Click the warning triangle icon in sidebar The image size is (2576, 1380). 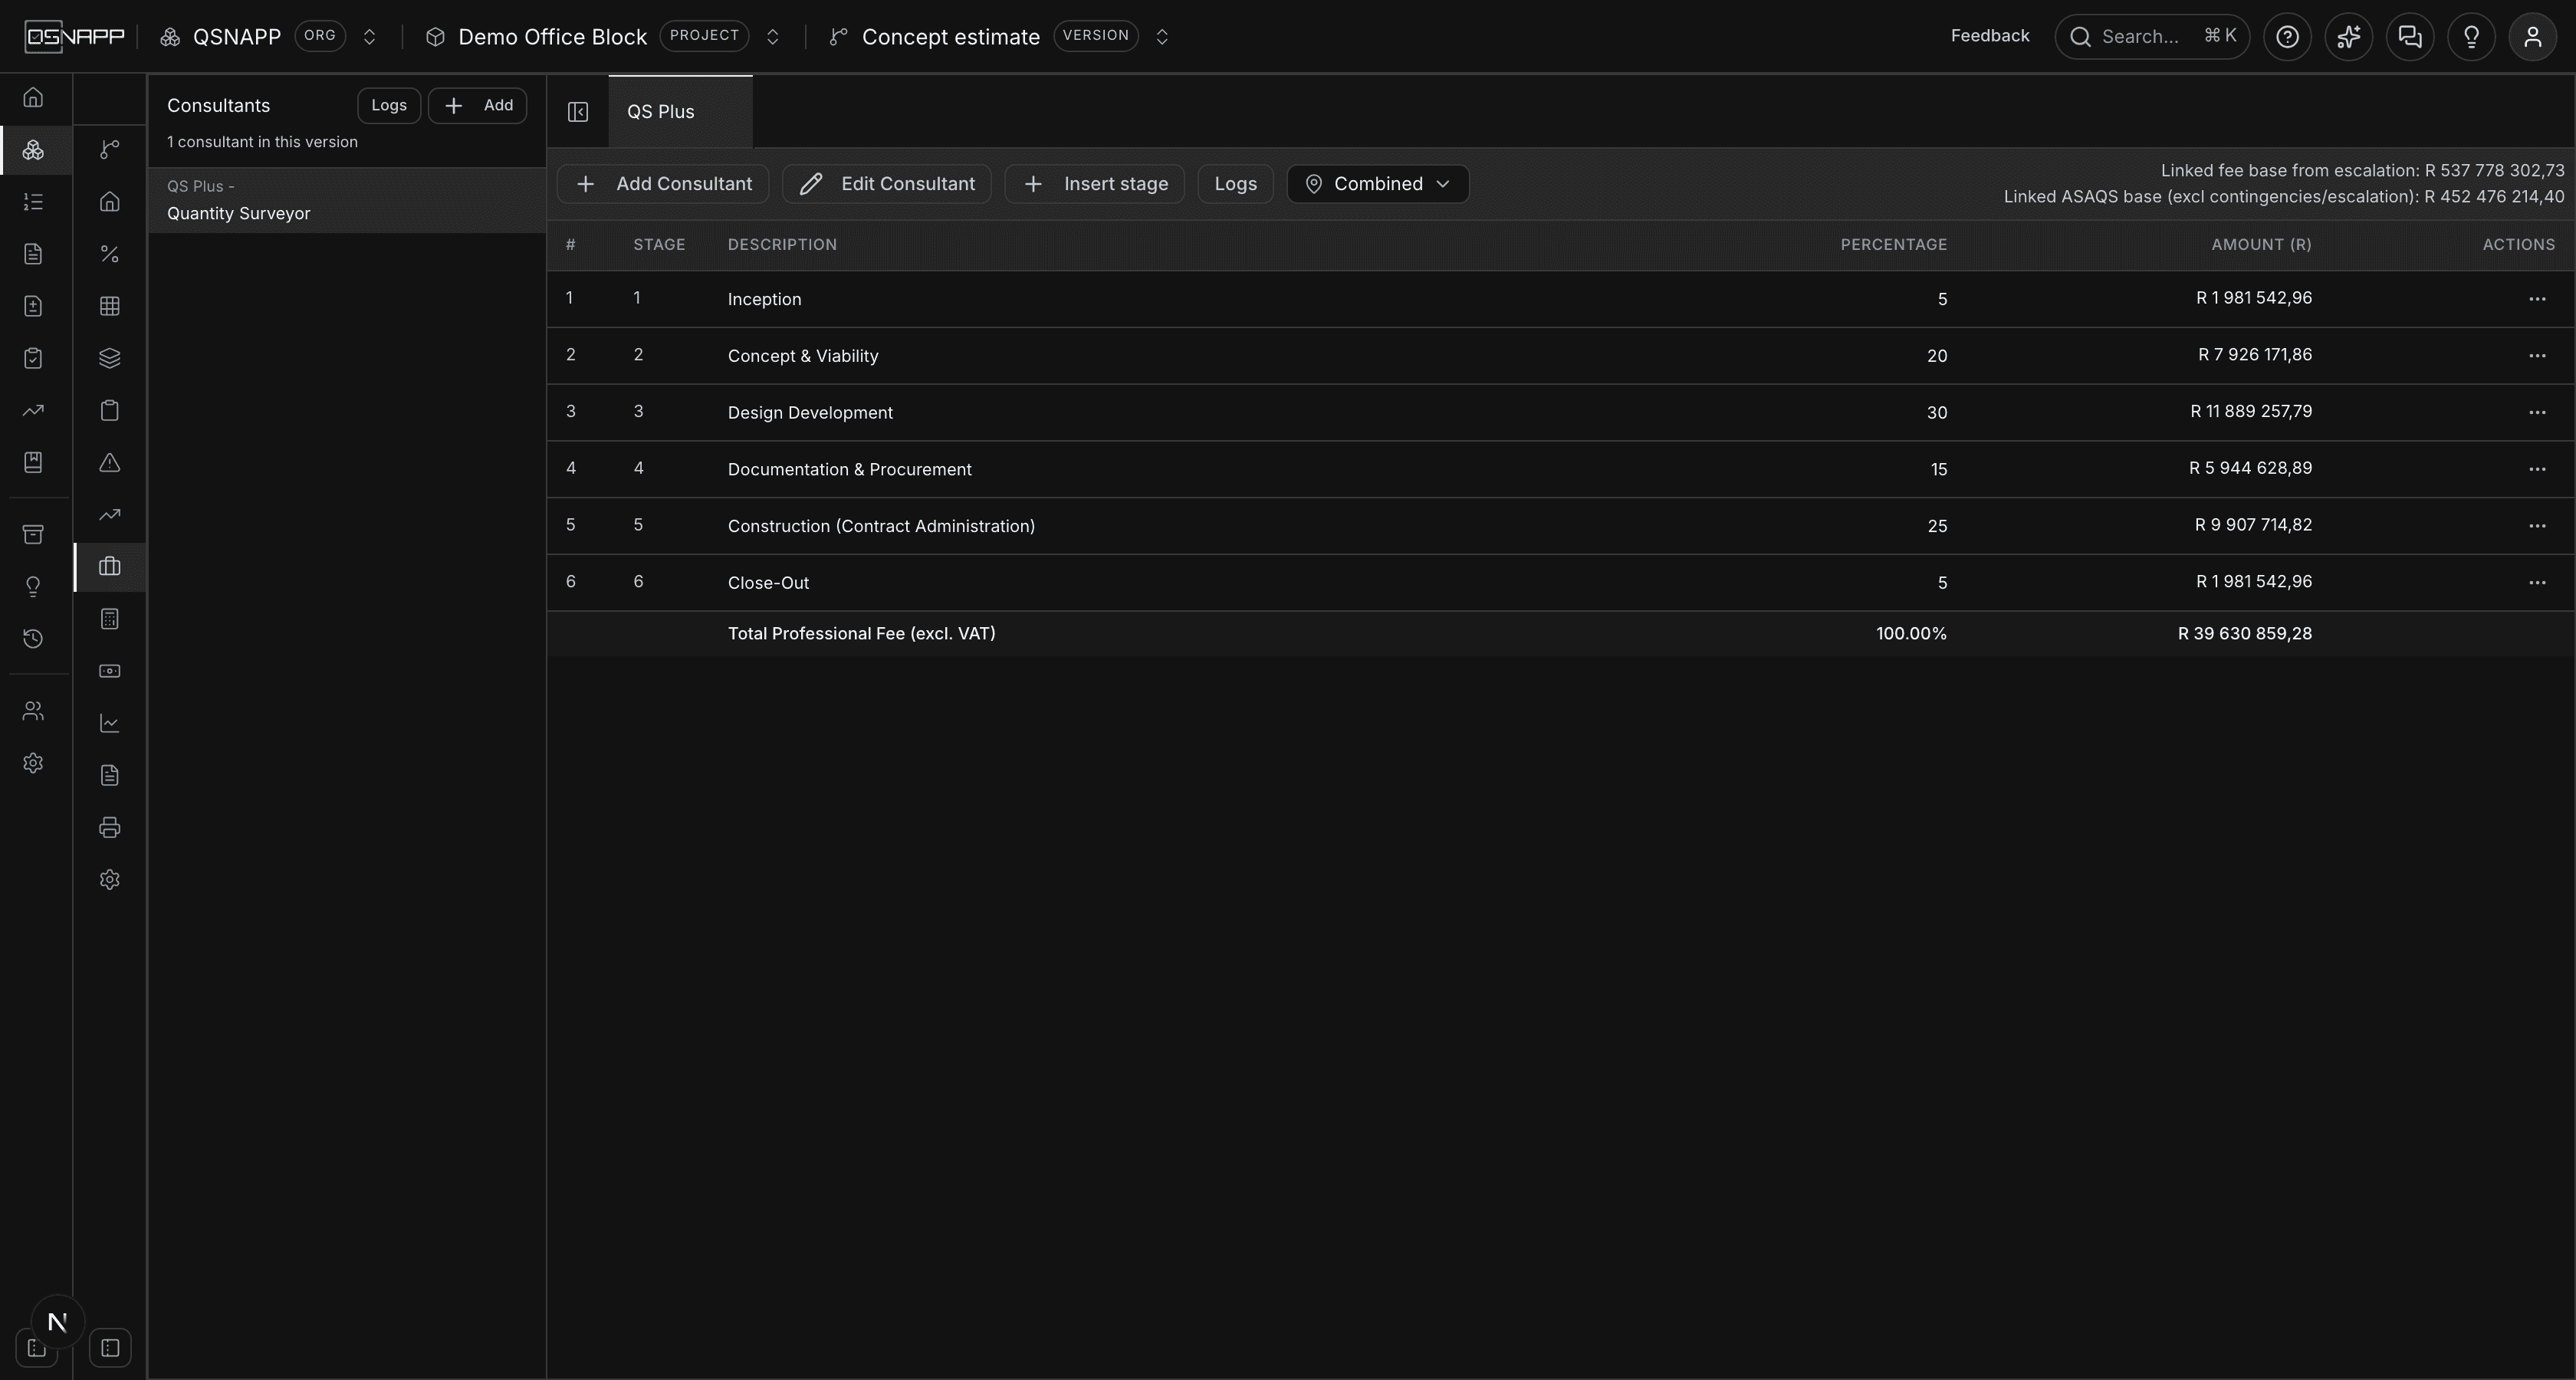(x=110, y=462)
